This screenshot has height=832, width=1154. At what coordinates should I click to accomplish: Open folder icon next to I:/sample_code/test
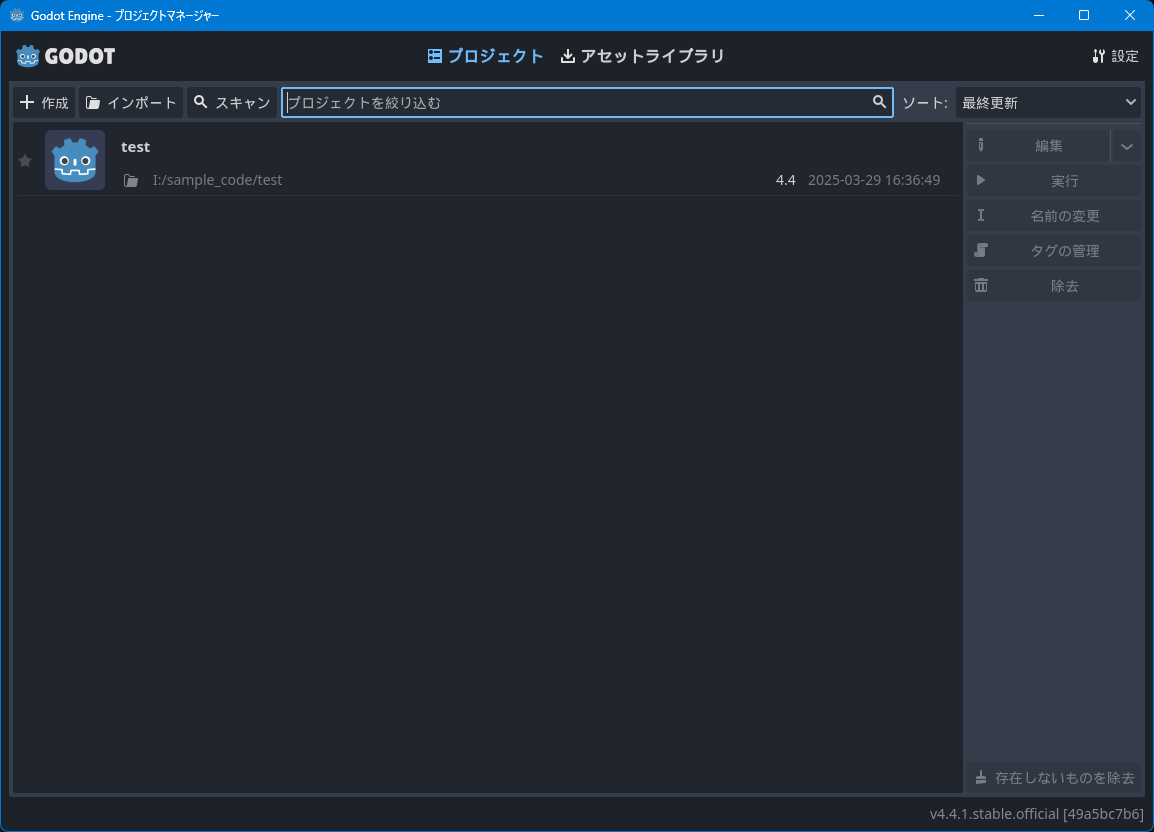[x=131, y=180]
